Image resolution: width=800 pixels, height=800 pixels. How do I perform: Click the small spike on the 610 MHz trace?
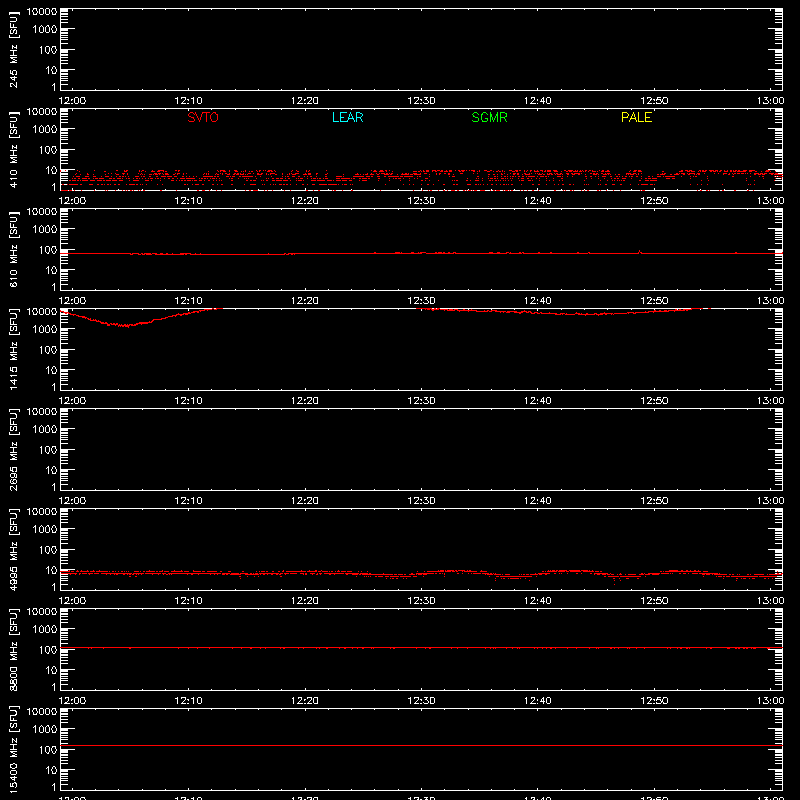[640, 252]
